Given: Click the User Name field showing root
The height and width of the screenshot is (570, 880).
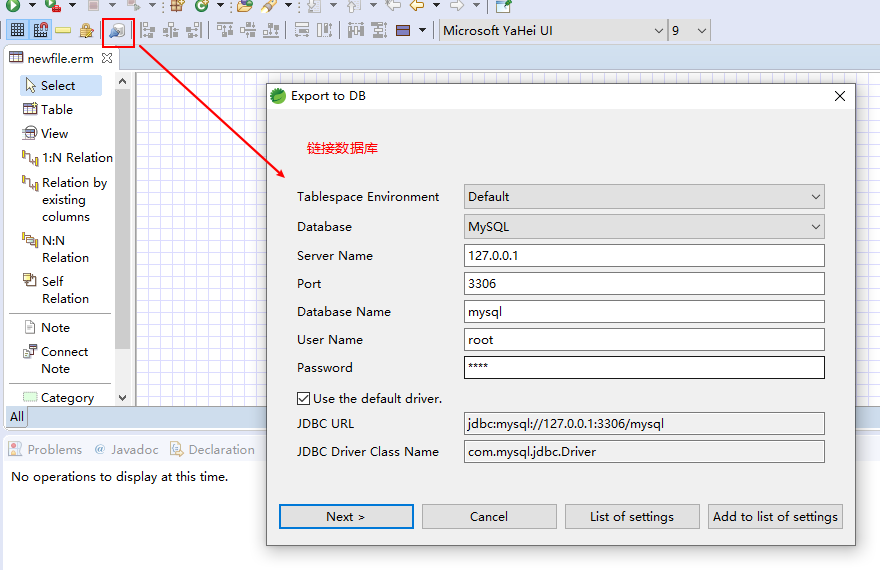Looking at the screenshot, I should coord(644,339).
